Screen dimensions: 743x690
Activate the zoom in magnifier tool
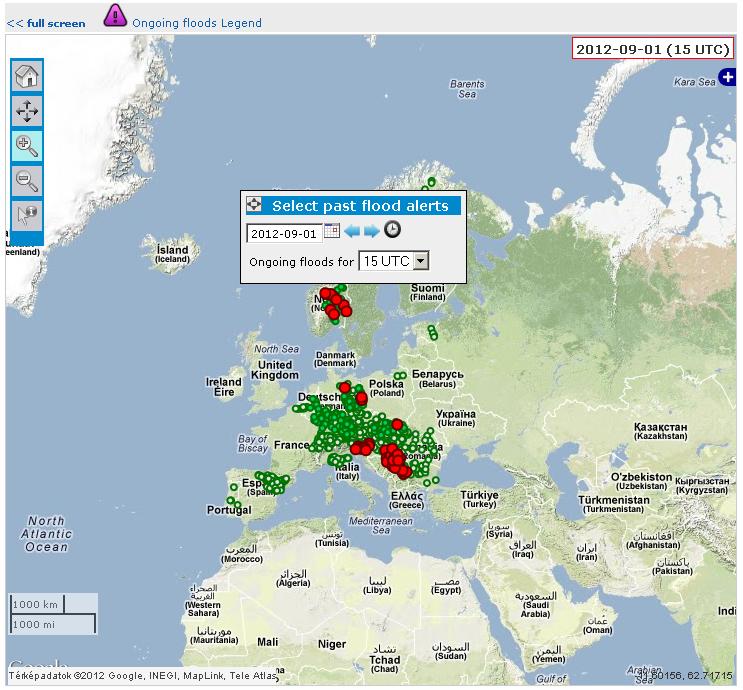point(27,146)
